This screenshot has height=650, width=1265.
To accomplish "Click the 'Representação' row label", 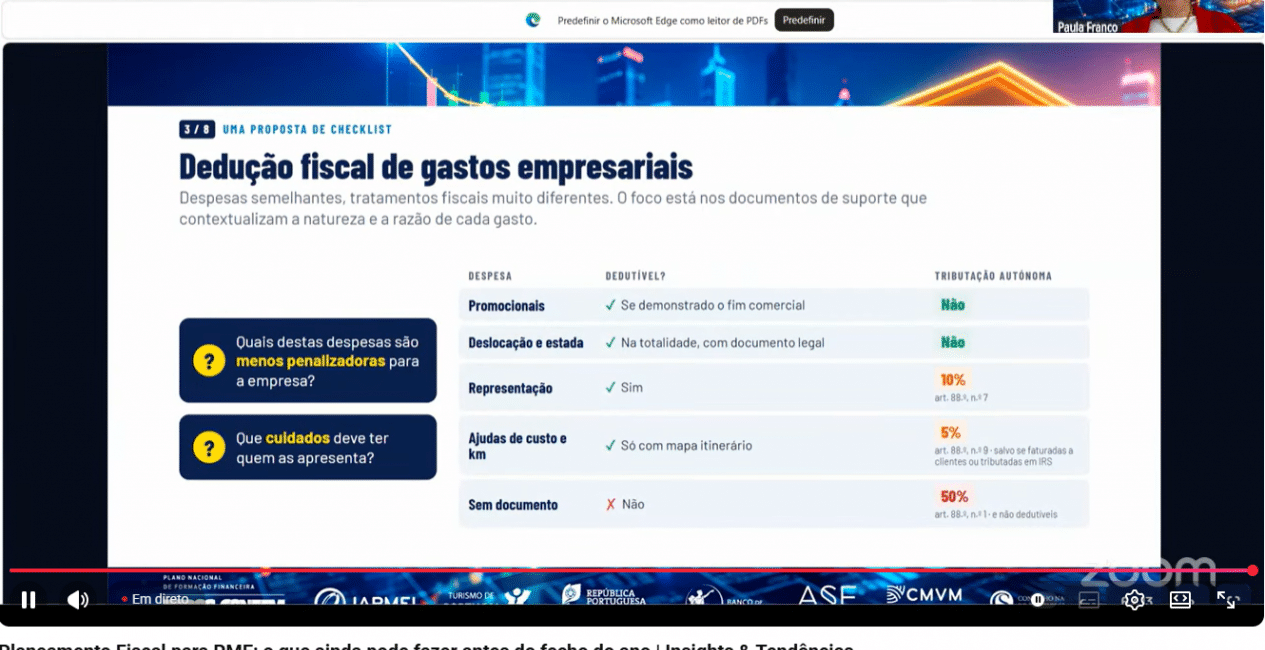I will click(x=510, y=388).
